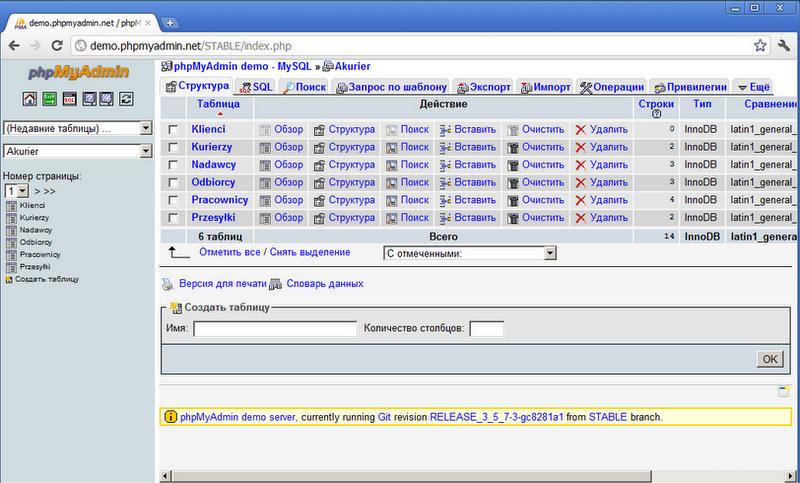The height and width of the screenshot is (483, 800).
Task: Click the Обзор browse icon for Kurierzy
Action: 265,148
